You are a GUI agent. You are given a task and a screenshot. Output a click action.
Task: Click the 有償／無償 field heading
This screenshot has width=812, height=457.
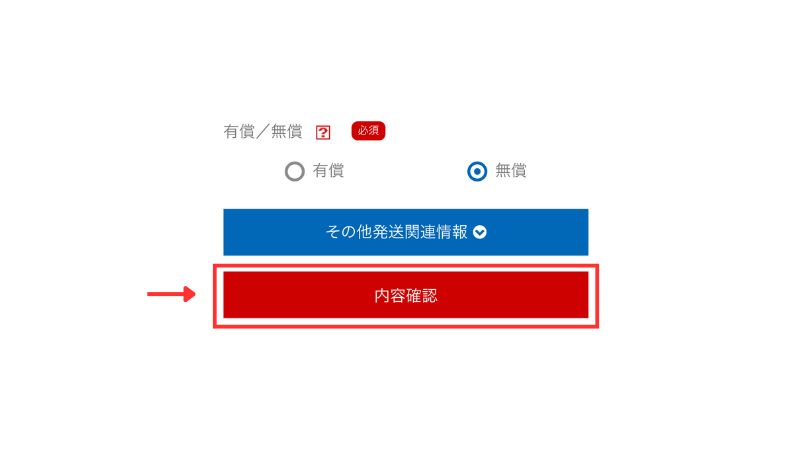tap(263, 132)
